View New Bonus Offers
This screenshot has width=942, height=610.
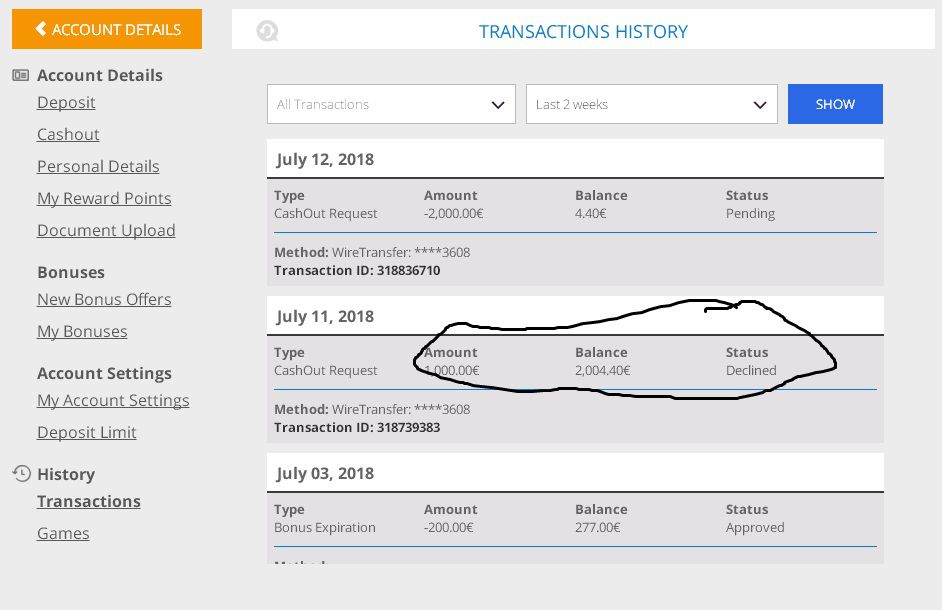point(104,299)
